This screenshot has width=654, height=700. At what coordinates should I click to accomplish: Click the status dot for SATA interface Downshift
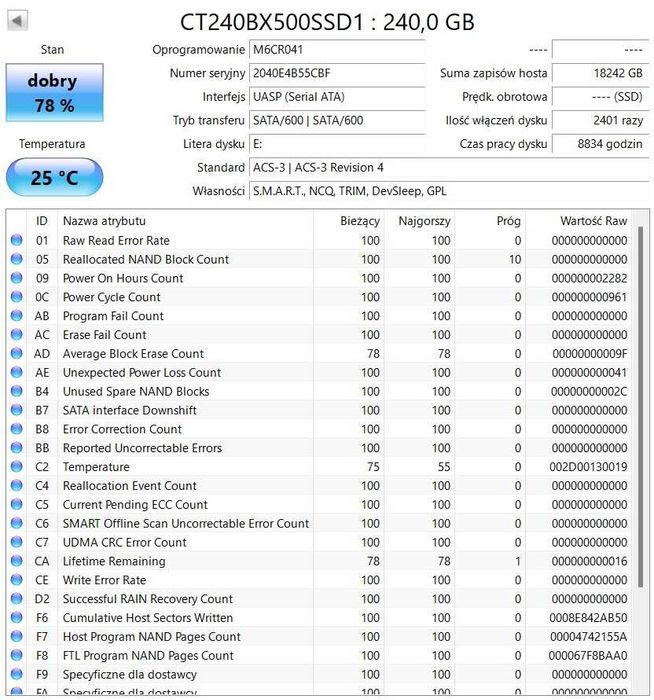click(17, 410)
